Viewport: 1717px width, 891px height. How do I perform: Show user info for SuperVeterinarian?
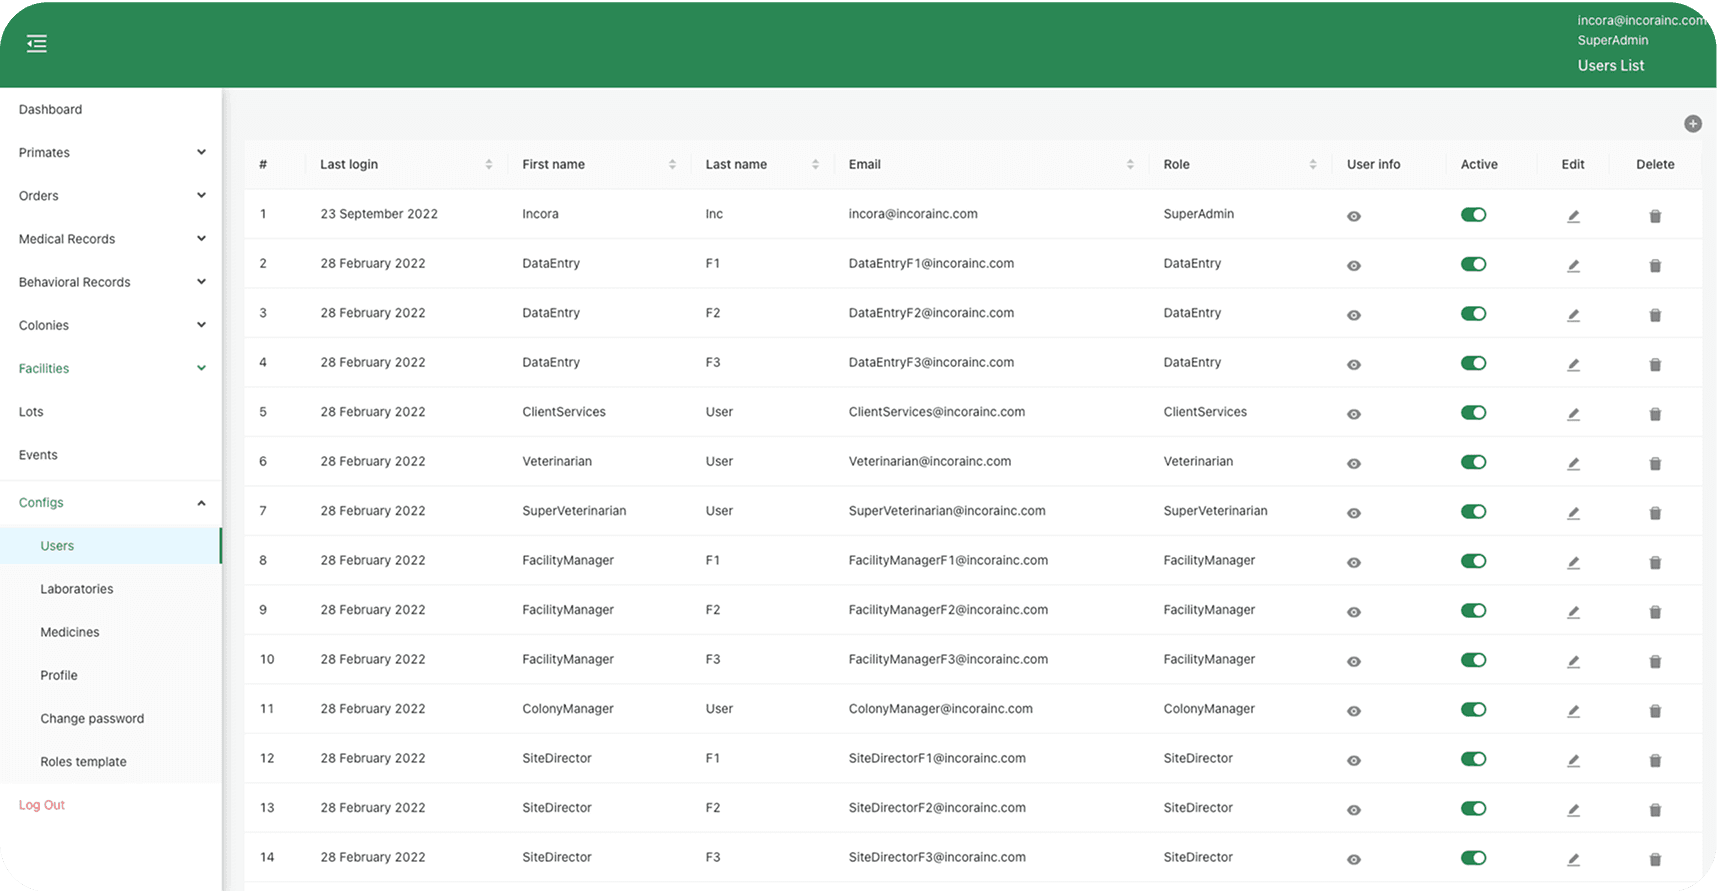click(x=1353, y=513)
